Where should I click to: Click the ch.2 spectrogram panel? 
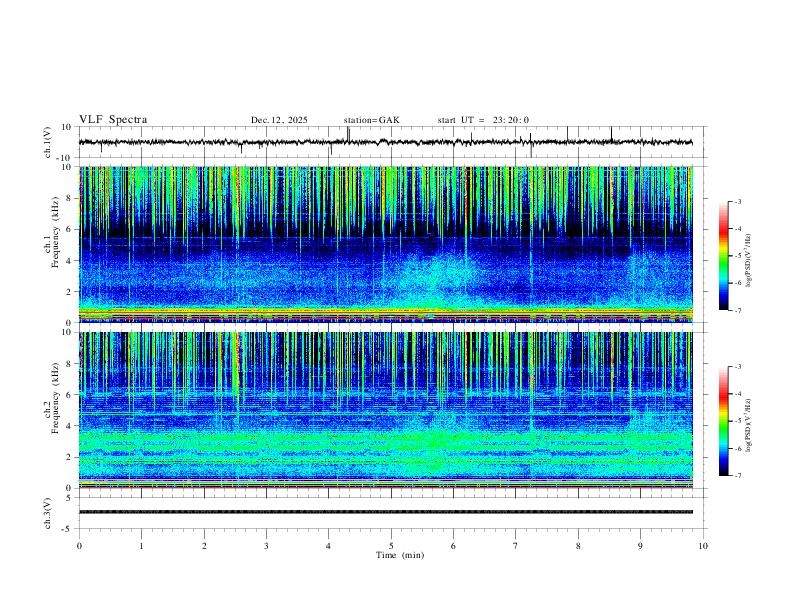(x=385, y=410)
